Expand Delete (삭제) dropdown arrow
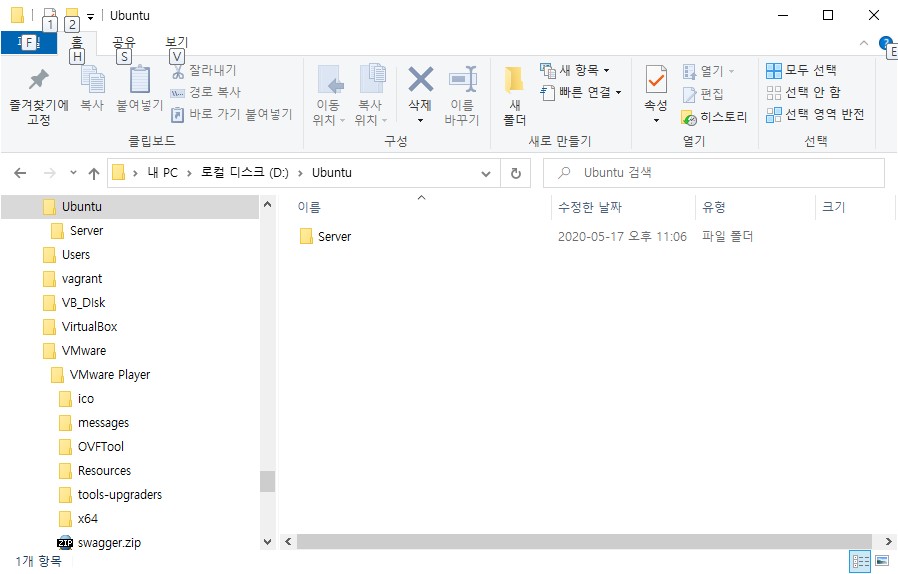Viewport: 898px width, 574px height. (420, 120)
